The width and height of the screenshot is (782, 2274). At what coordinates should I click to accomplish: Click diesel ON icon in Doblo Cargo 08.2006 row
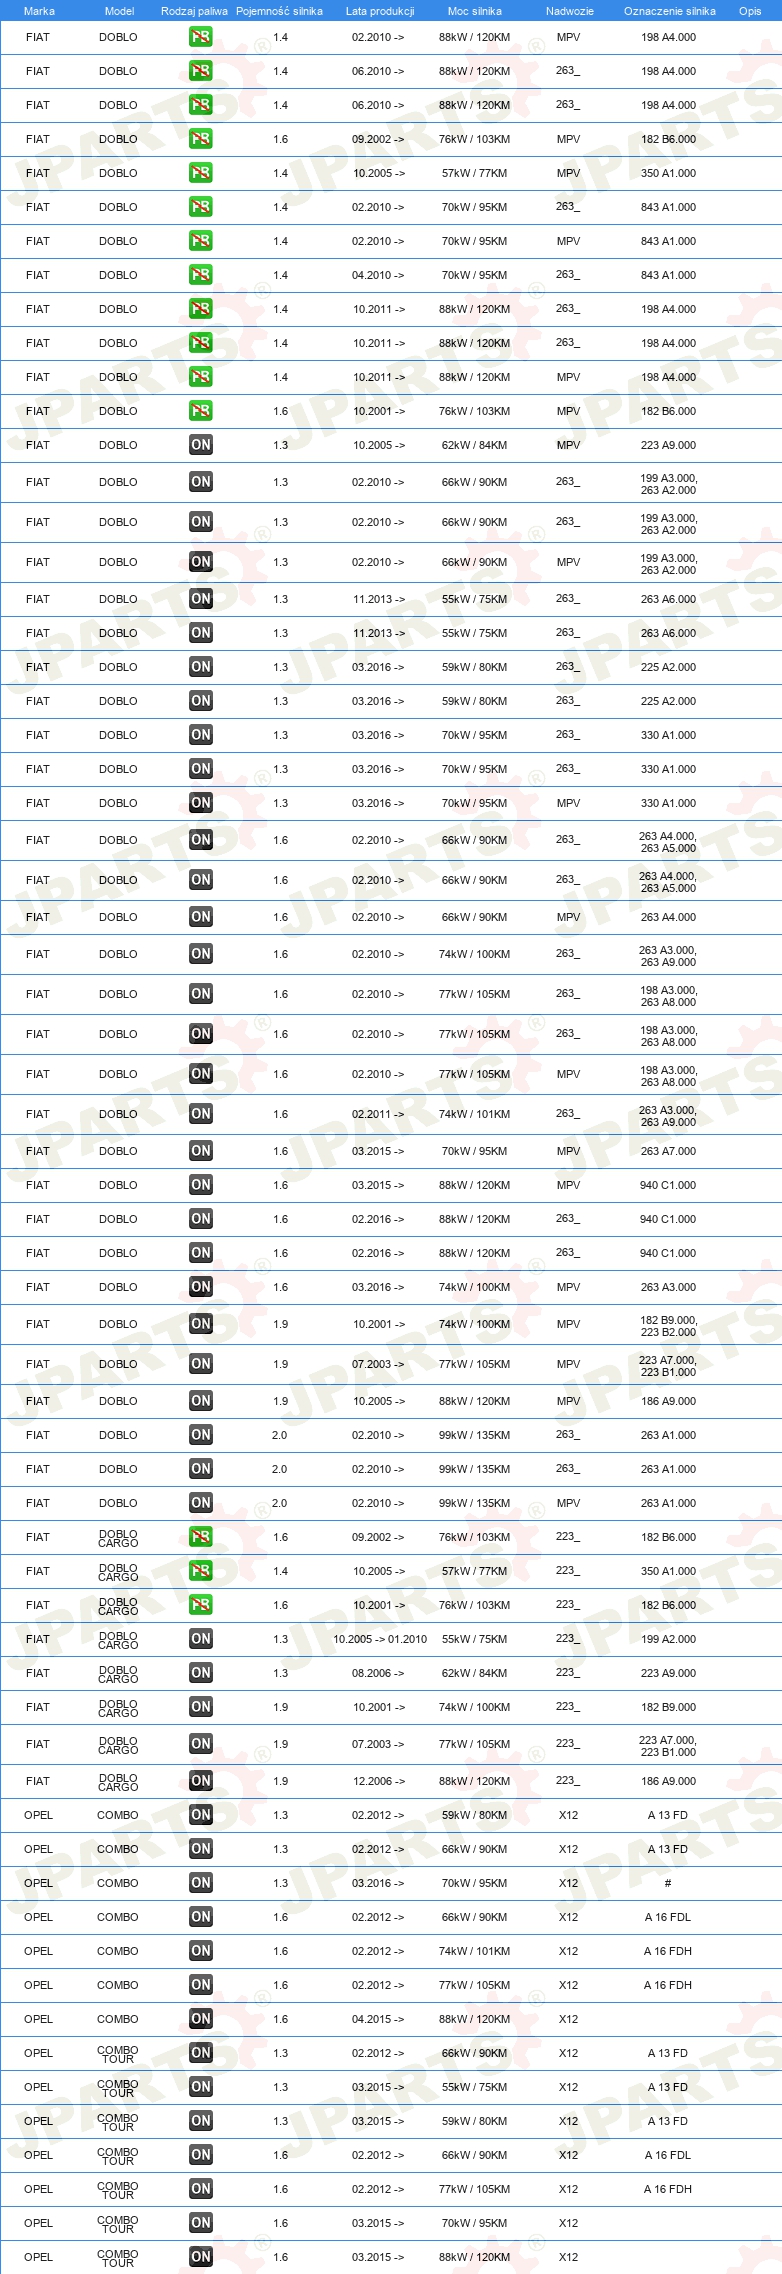pyautogui.click(x=200, y=1673)
